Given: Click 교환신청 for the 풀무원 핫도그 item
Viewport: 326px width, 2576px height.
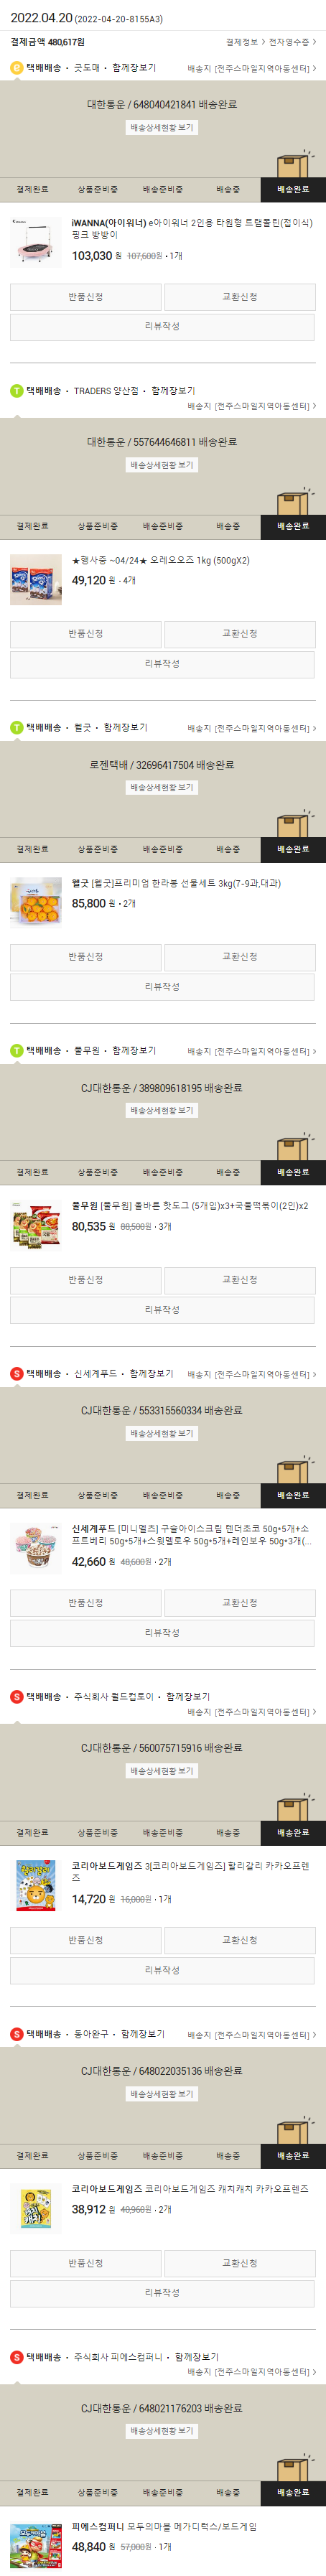Looking at the screenshot, I should pos(240,1280).
